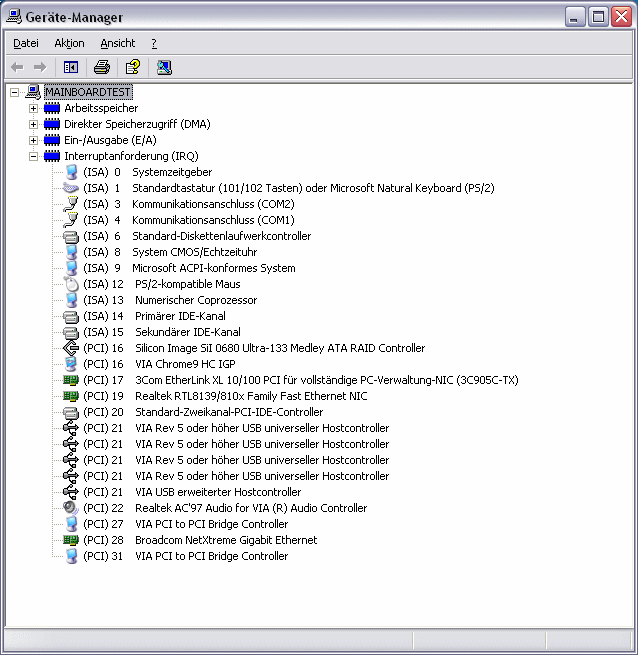Select VIA PCI to PCI Bridge Controller IRQ 27

tap(211, 524)
